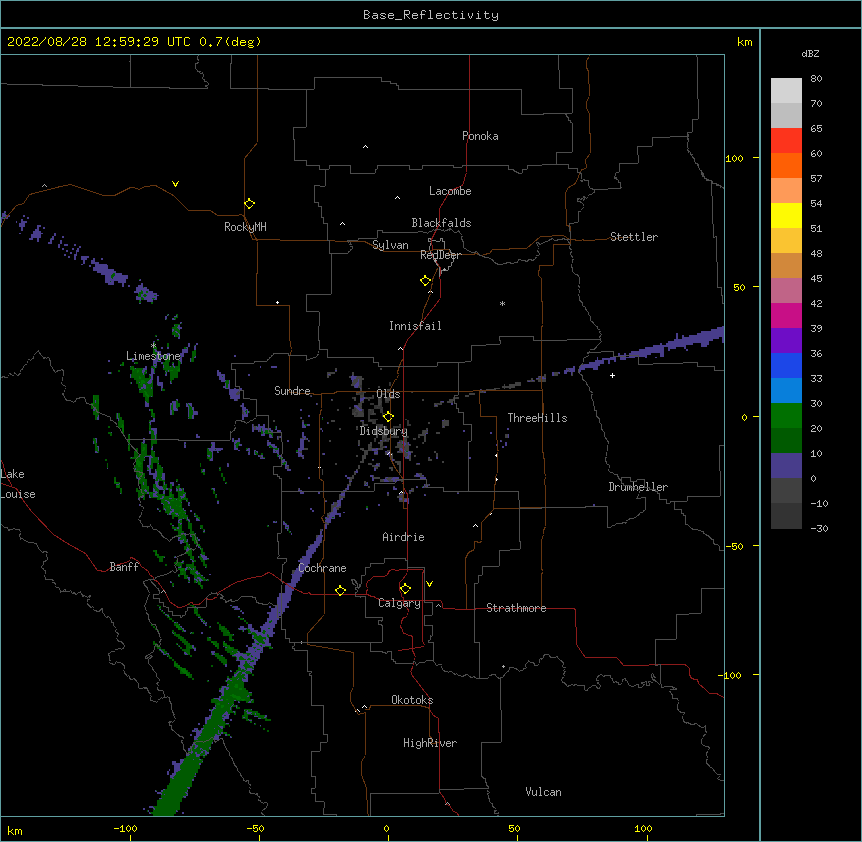Select the light gray 80-70 dBZ swatch
This screenshot has width=862, height=842.
pyautogui.click(x=786, y=91)
